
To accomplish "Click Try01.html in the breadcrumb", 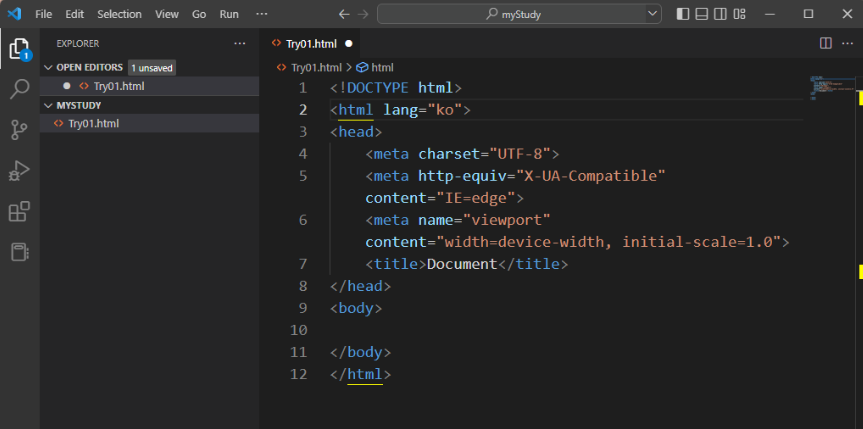I will (316, 67).
